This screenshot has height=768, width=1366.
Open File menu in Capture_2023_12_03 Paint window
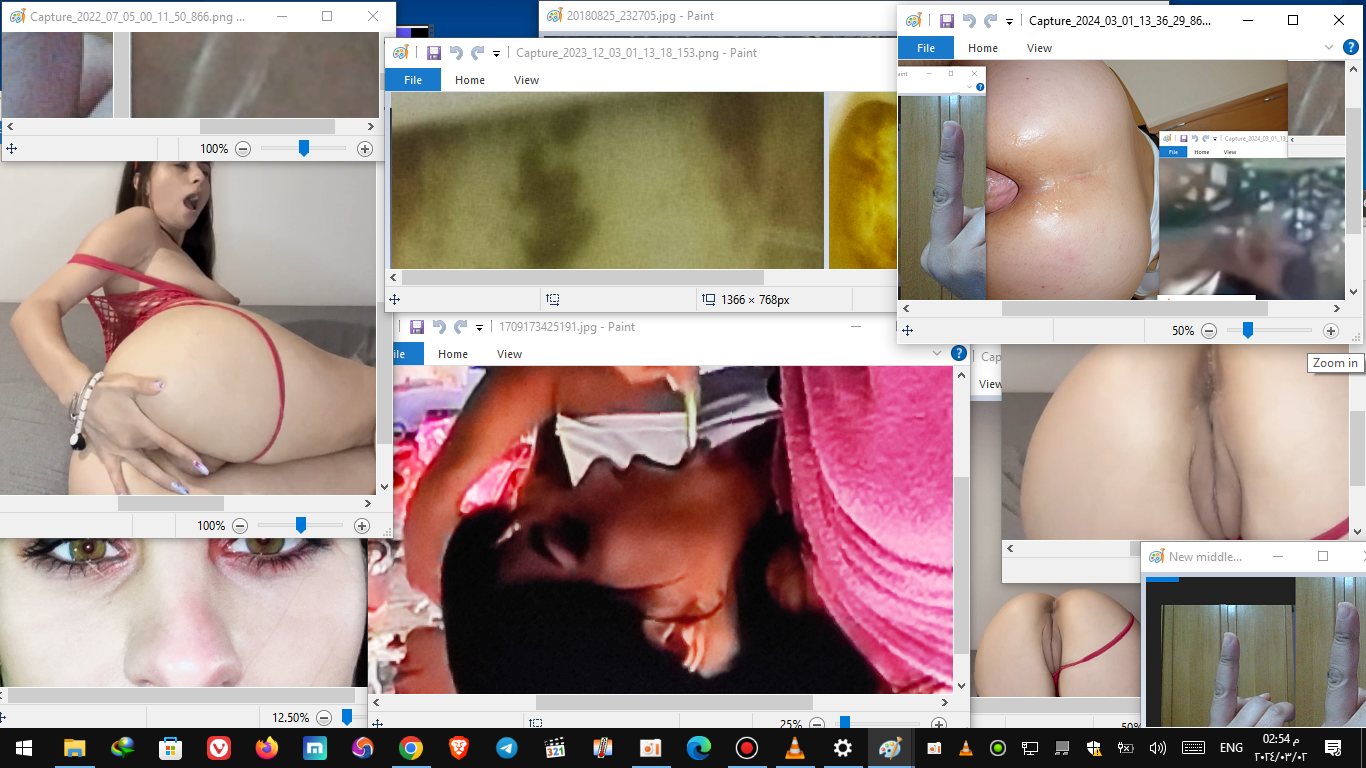pyautogui.click(x=413, y=80)
